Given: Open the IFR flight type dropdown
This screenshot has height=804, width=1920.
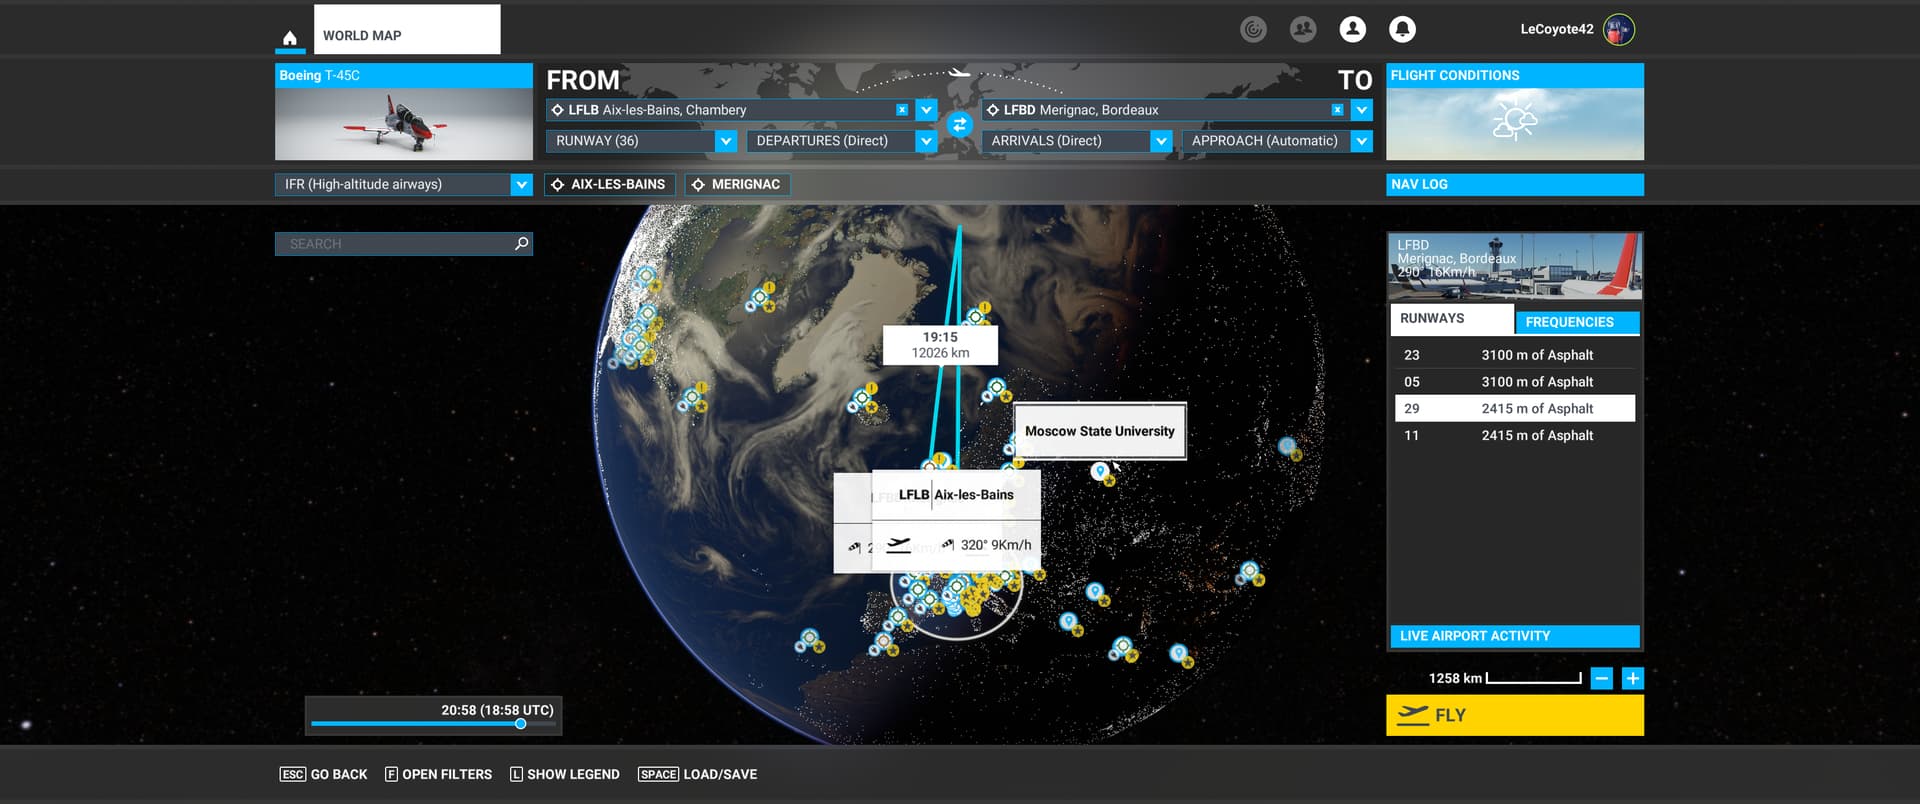Looking at the screenshot, I should 521,184.
